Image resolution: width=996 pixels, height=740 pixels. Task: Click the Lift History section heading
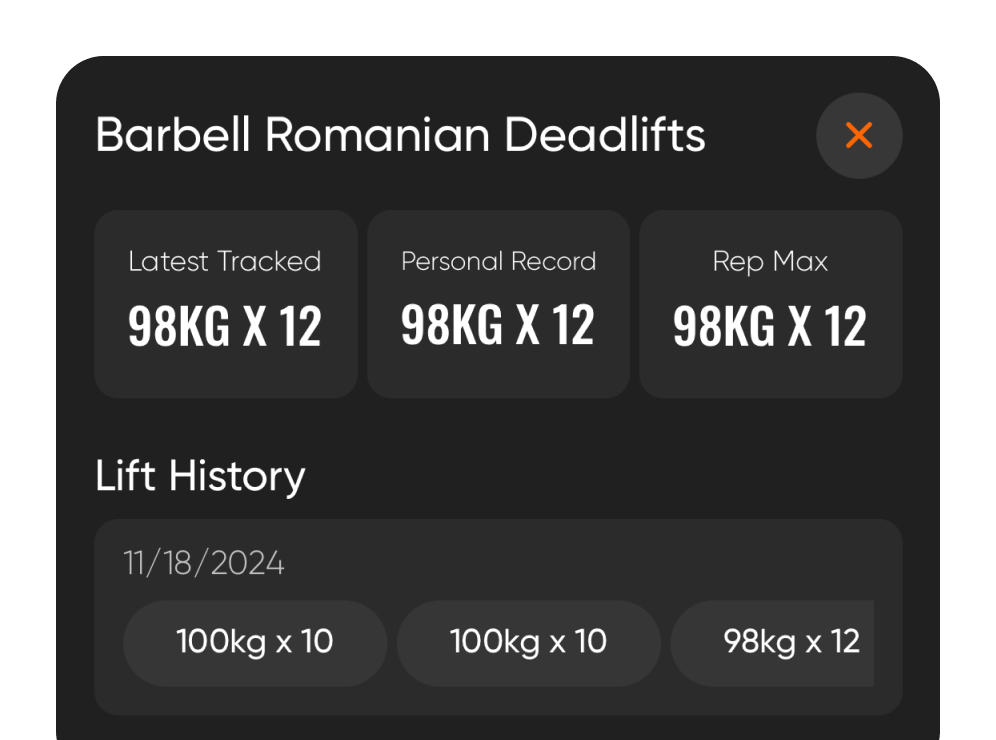200,476
